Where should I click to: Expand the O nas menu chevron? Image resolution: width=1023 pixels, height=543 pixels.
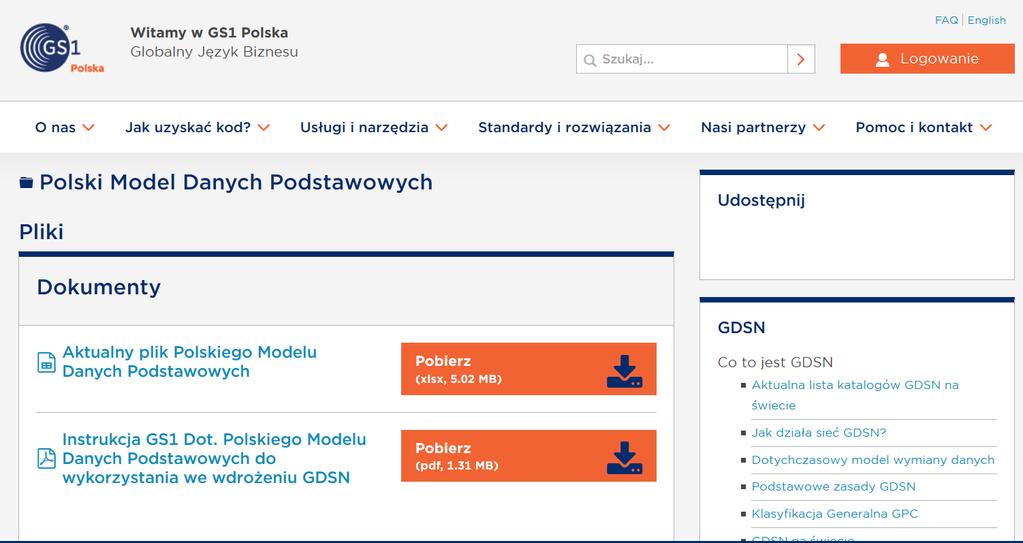pyautogui.click(x=89, y=127)
